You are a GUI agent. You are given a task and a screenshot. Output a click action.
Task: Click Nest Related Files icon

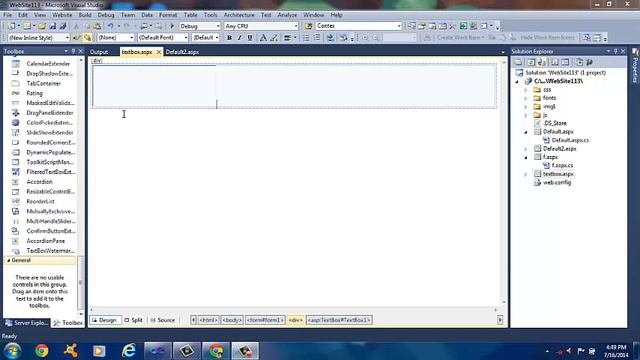tap(542, 62)
